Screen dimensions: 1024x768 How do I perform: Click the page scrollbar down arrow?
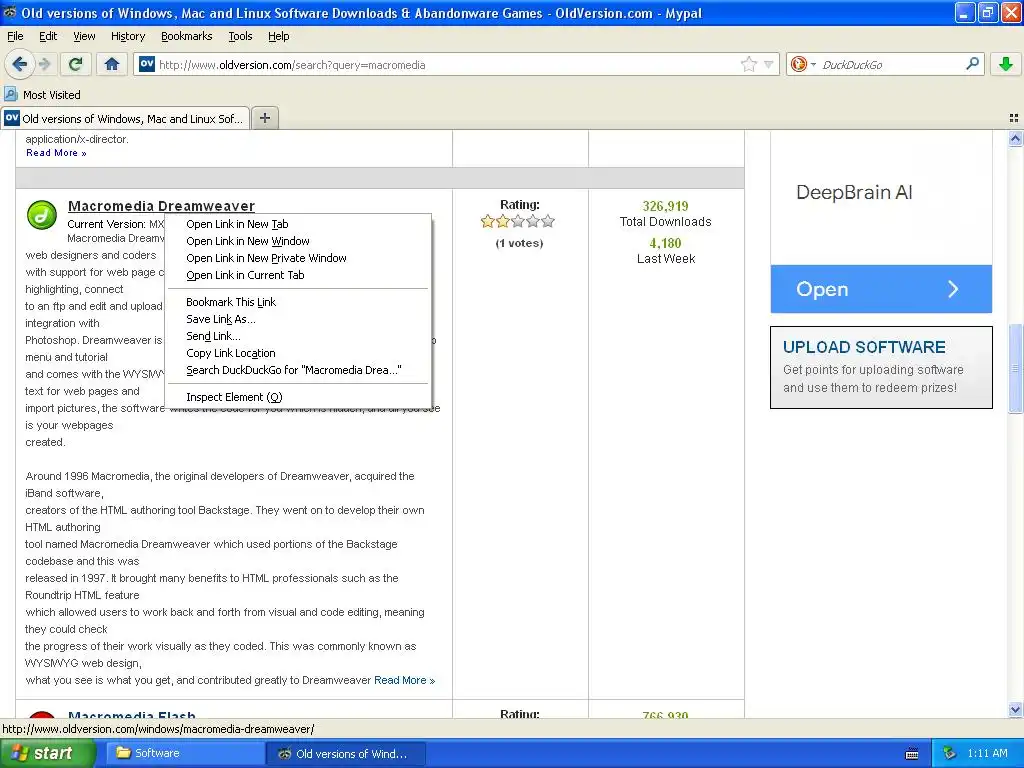(1015, 709)
